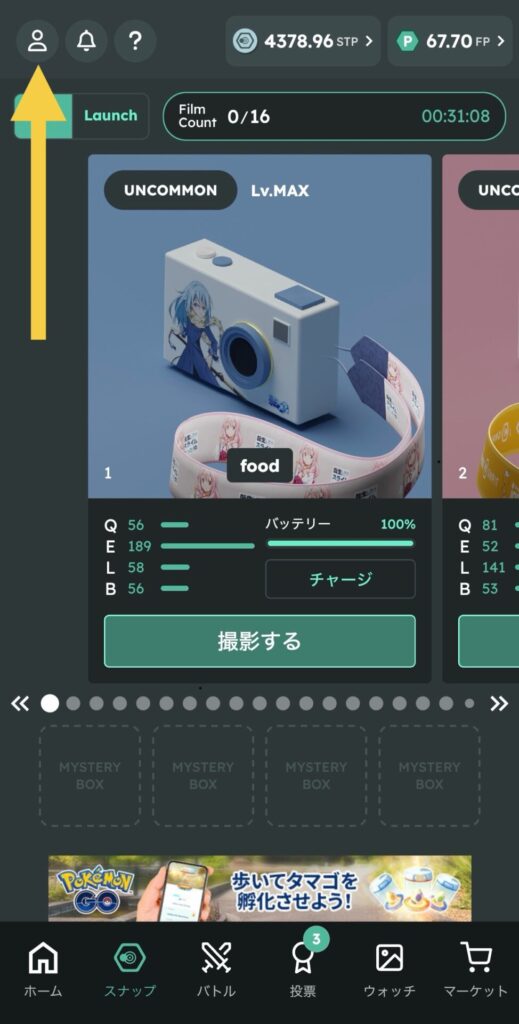Click the battery 100% progress bar
This screenshot has width=519, height=1024.
point(340,543)
